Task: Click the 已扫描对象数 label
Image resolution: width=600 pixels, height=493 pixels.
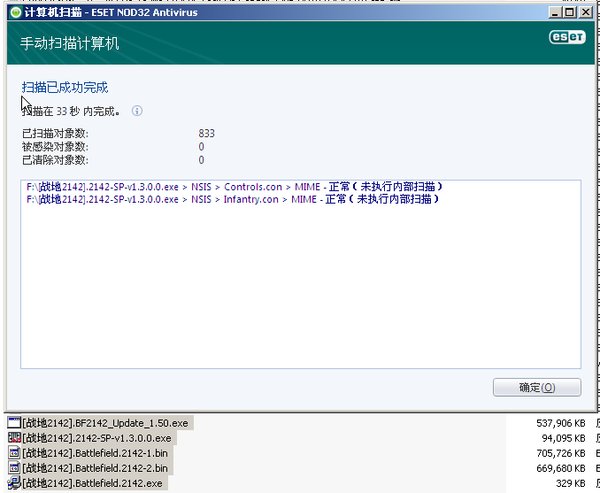Action: tap(55, 134)
